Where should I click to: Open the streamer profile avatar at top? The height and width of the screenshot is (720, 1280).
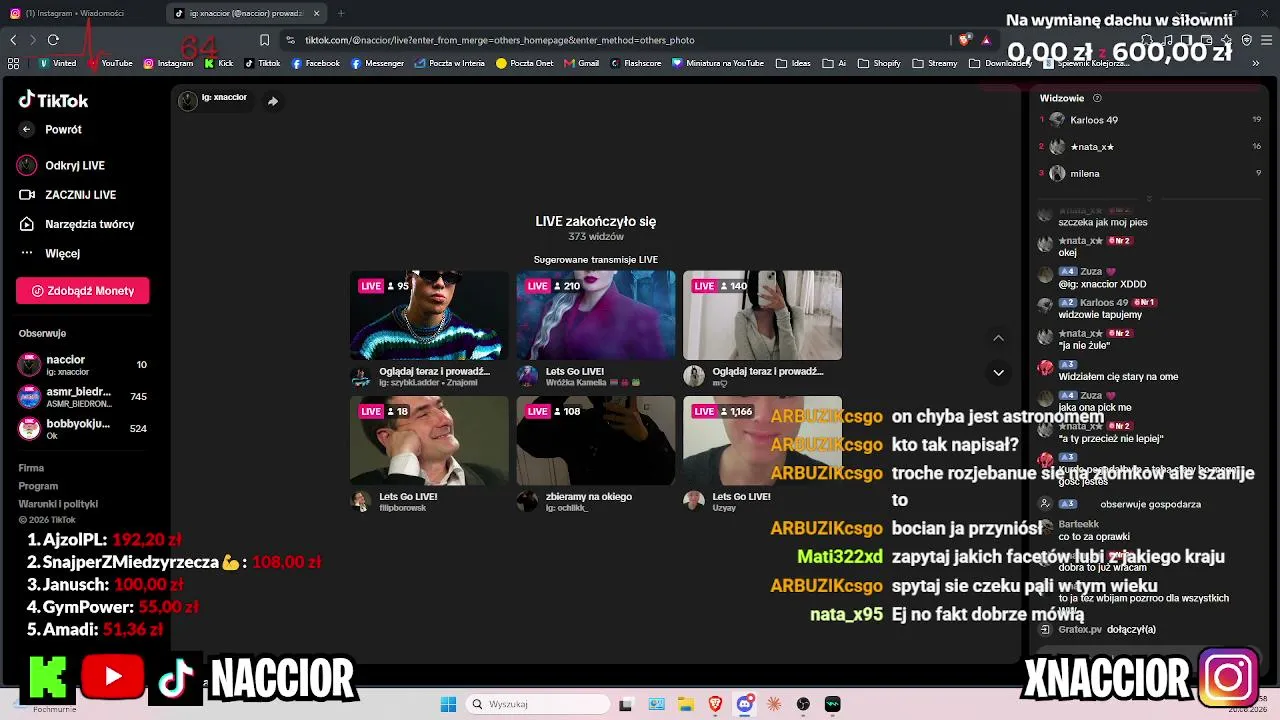188,100
